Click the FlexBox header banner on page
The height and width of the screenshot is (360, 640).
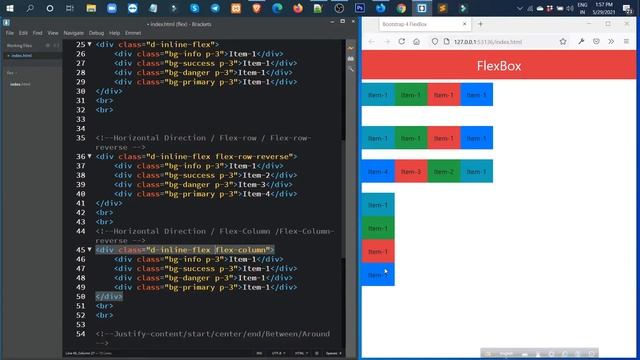499,65
